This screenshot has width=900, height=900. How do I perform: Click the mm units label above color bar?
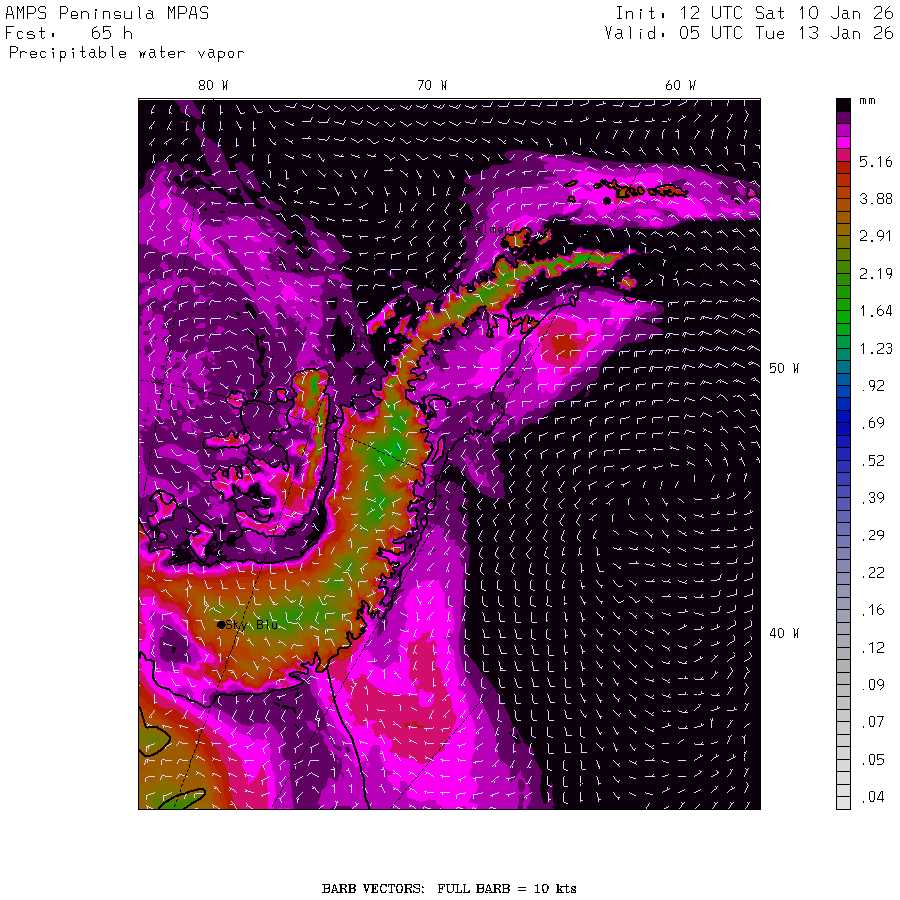coord(867,103)
